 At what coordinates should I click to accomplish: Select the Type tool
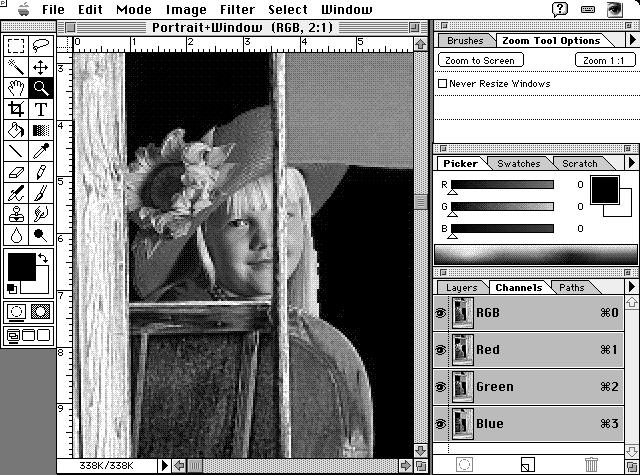click(41, 109)
